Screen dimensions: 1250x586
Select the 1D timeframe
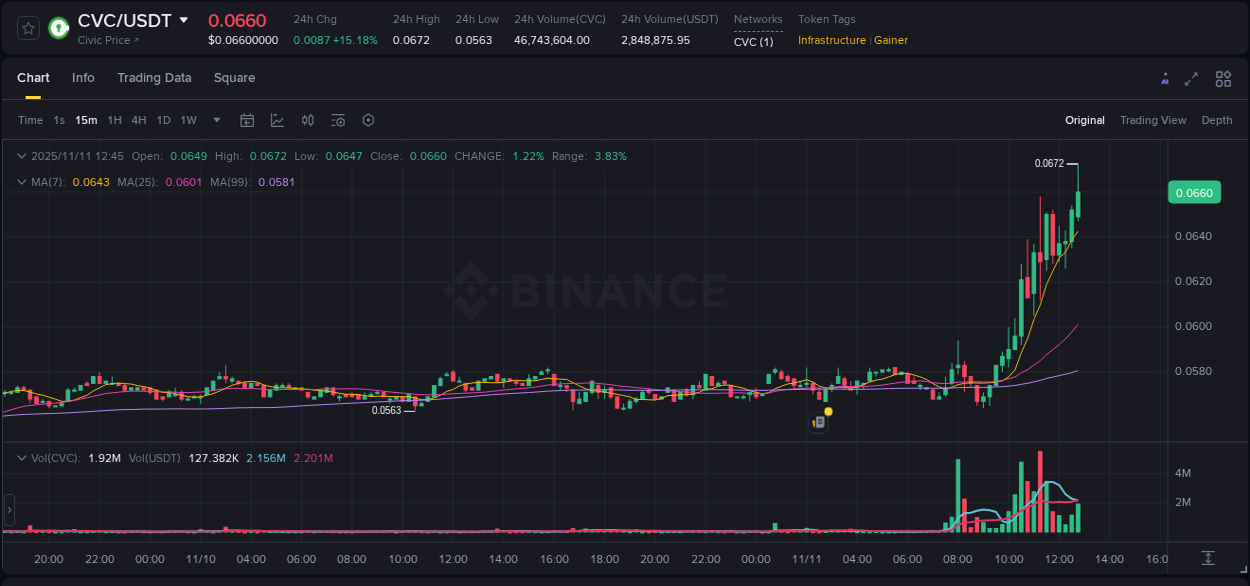[x=163, y=120]
